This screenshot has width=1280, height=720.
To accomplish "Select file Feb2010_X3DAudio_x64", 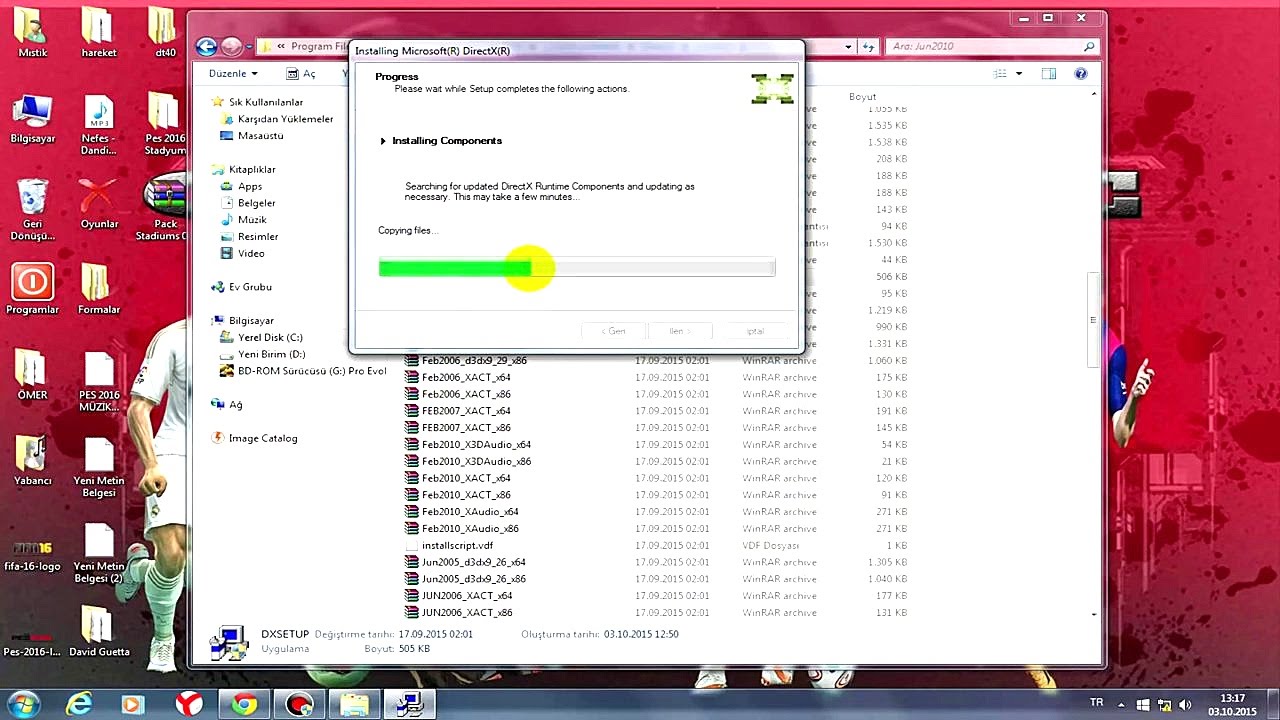I will tap(476, 445).
